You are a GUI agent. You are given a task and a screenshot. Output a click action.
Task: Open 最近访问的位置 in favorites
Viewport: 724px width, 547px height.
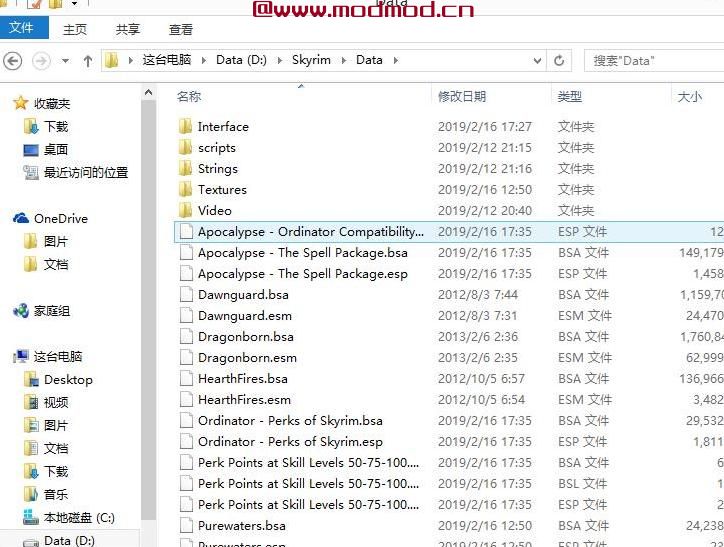pyautogui.click(x=86, y=173)
